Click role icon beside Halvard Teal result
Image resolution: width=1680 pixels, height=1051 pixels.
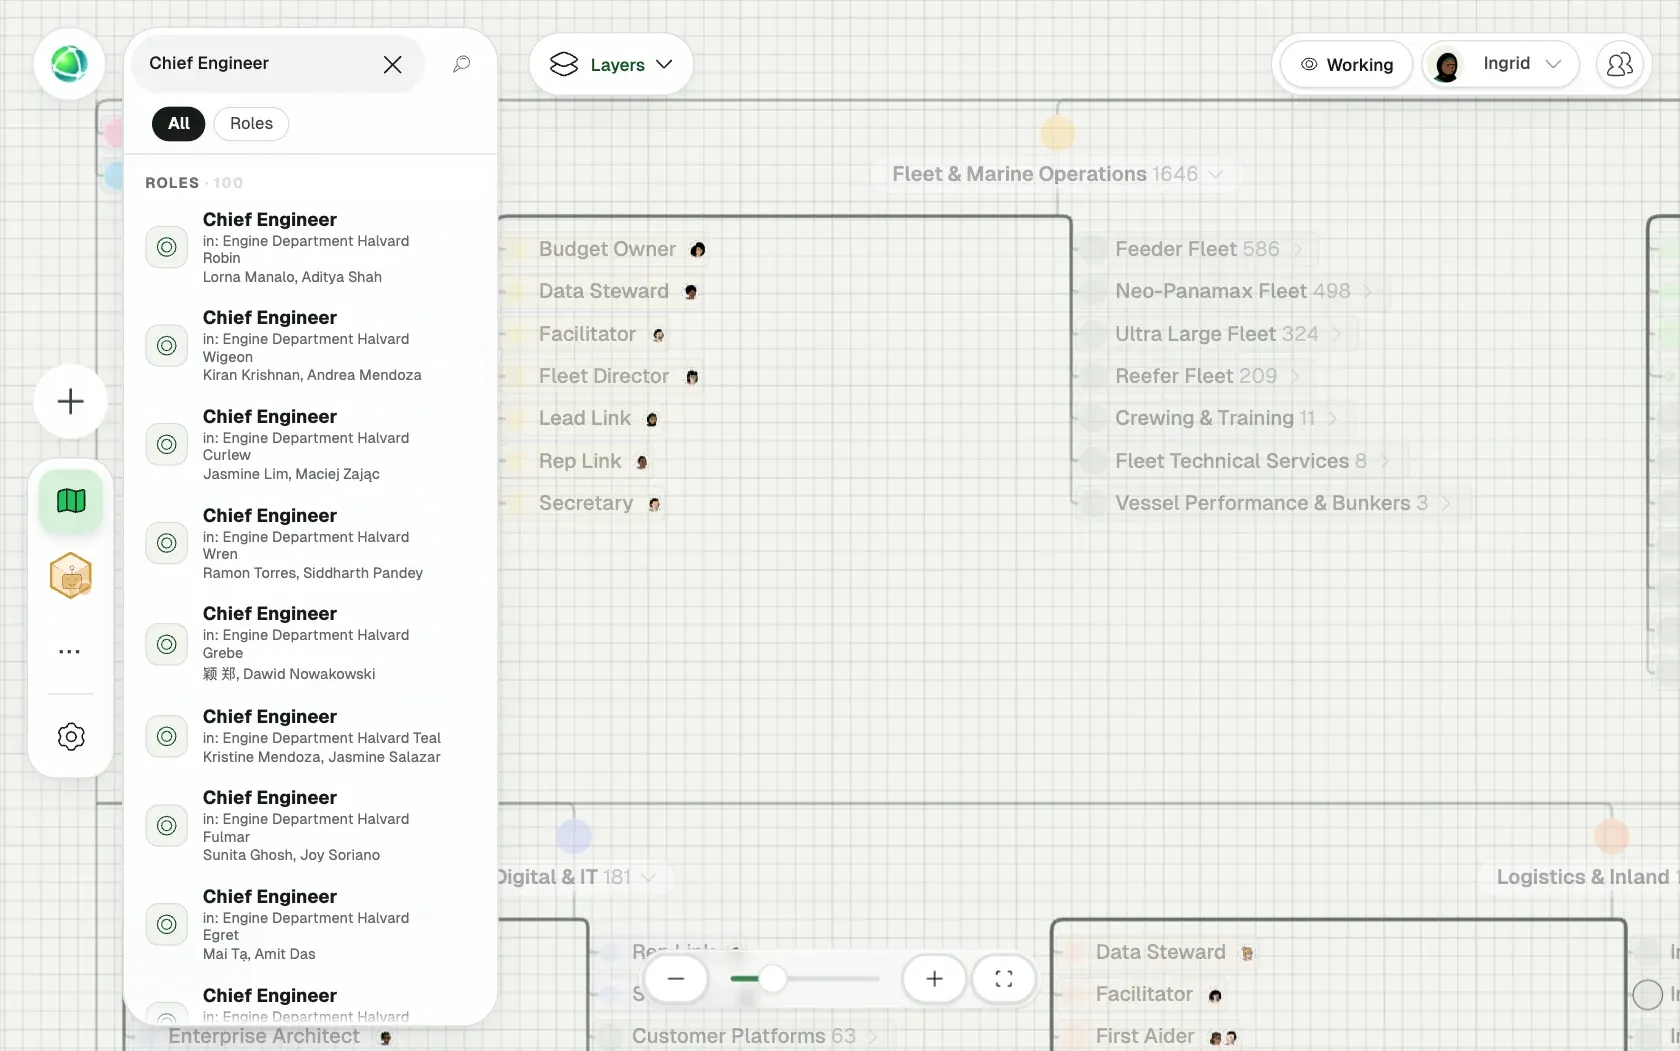coord(167,736)
